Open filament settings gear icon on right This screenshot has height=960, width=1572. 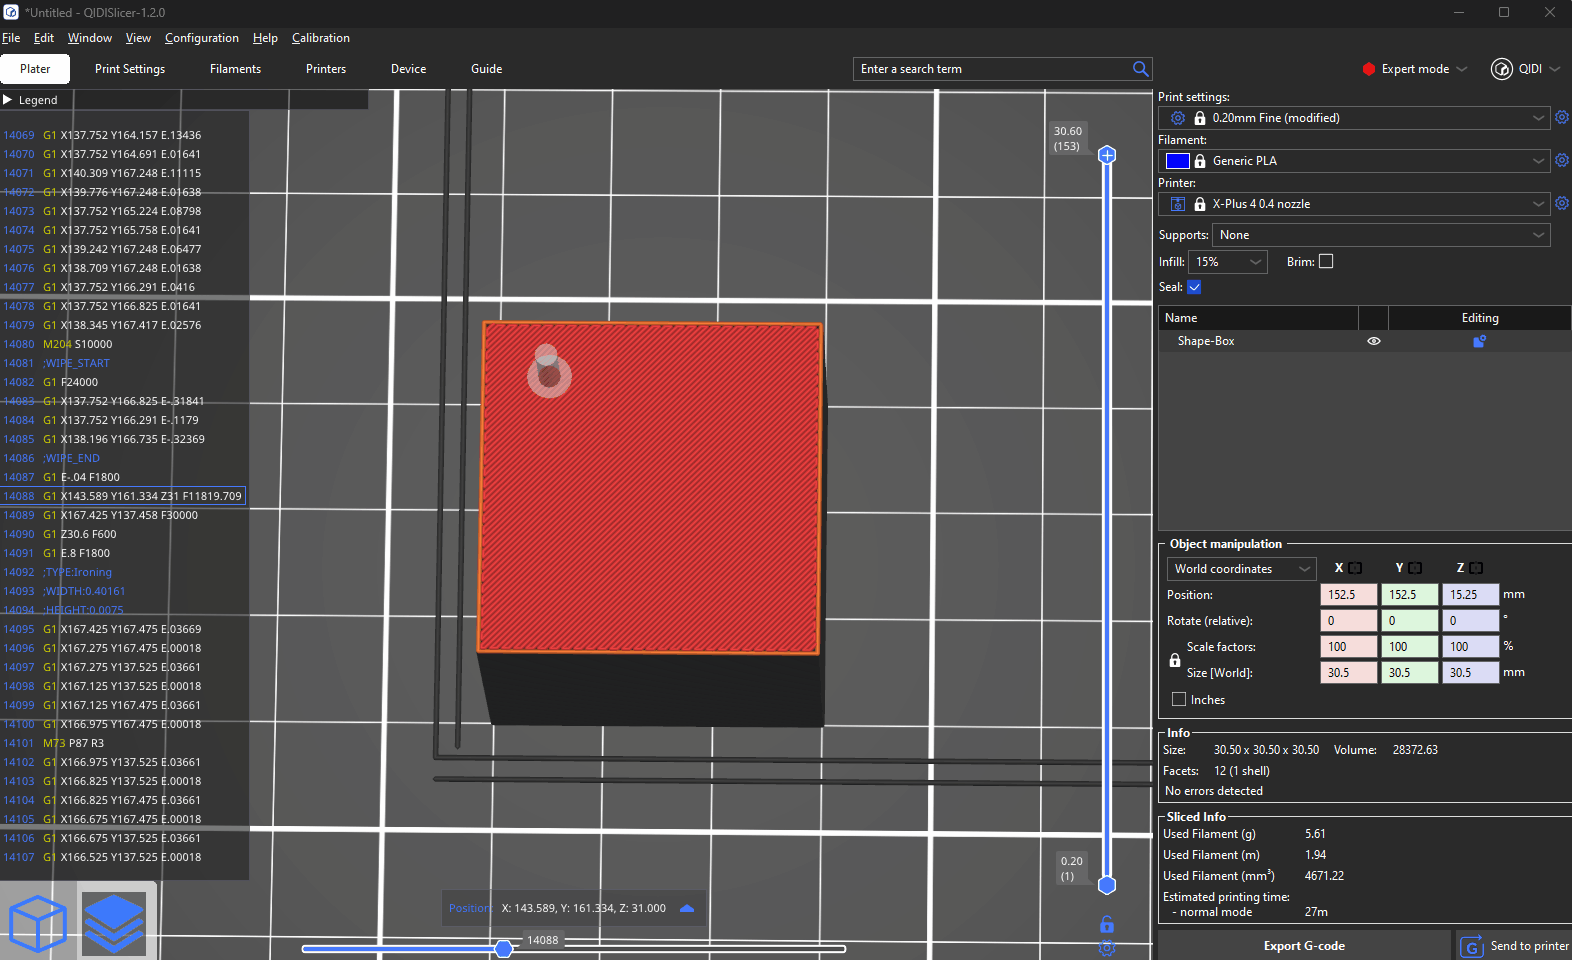point(1561,161)
